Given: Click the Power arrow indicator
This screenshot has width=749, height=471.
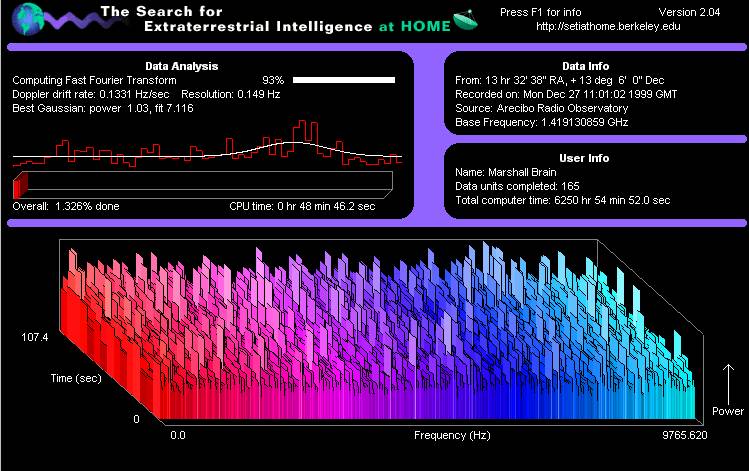Looking at the screenshot, I should pos(728,385).
